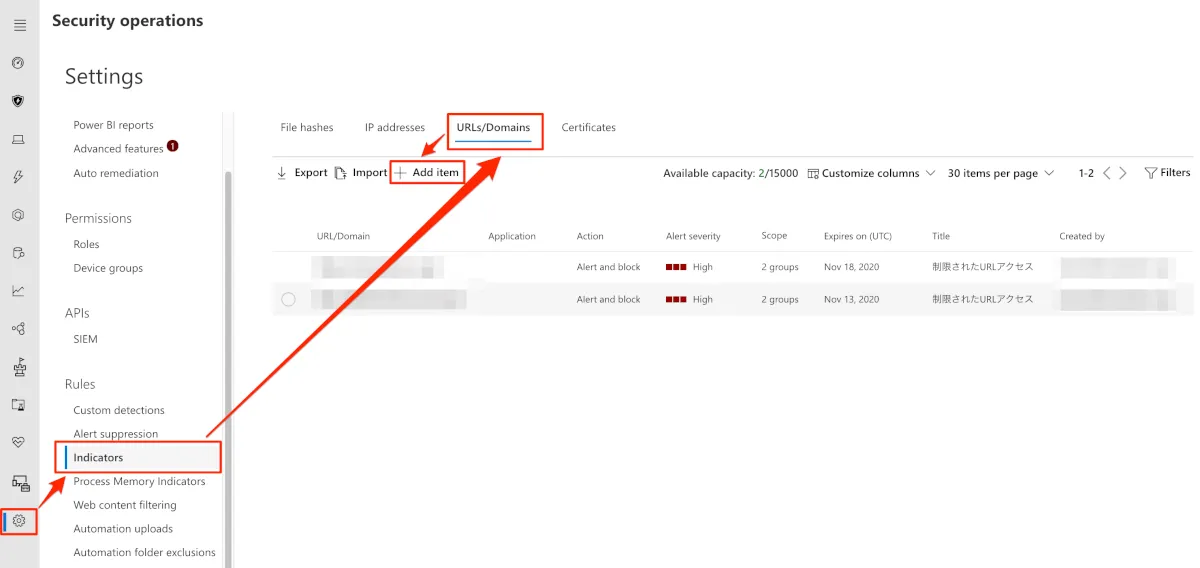This screenshot has width=1200, height=568.
Task: Open the database Advanced hunting icon
Action: point(18,253)
